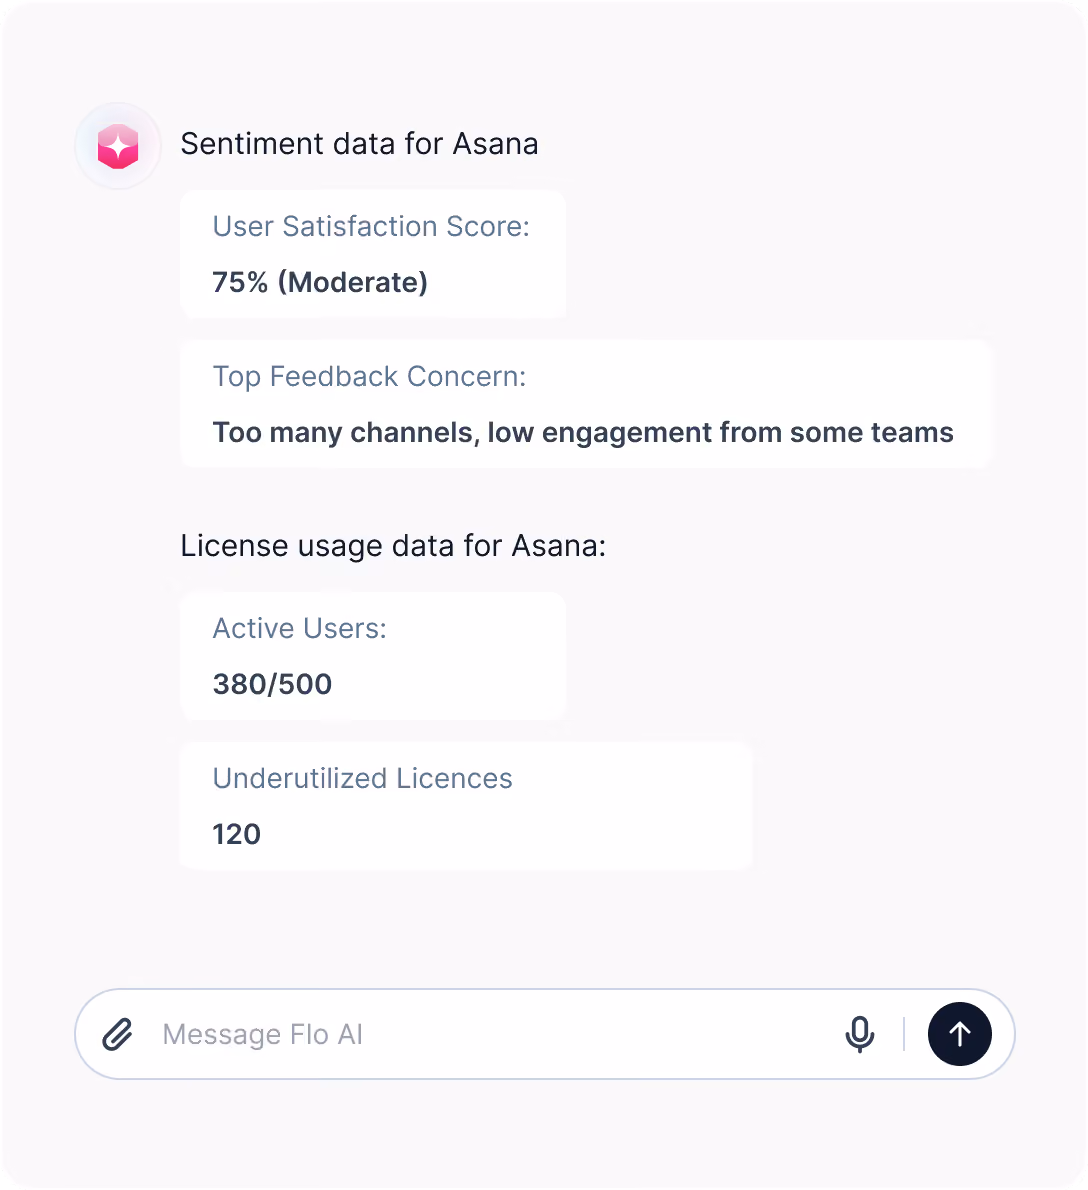Click the User Satisfaction Score label
This screenshot has height=1190, width=1088.
(x=371, y=226)
